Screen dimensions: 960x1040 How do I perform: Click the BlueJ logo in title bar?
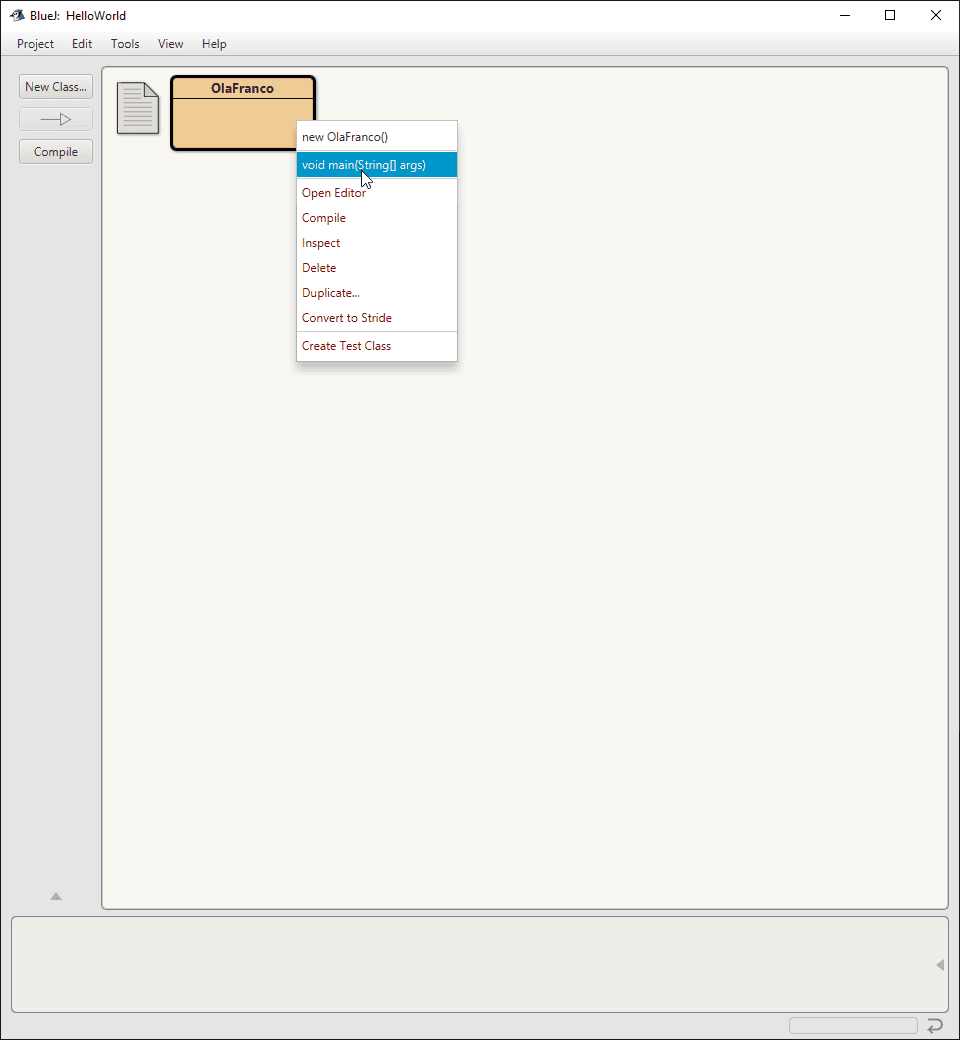coord(17,15)
